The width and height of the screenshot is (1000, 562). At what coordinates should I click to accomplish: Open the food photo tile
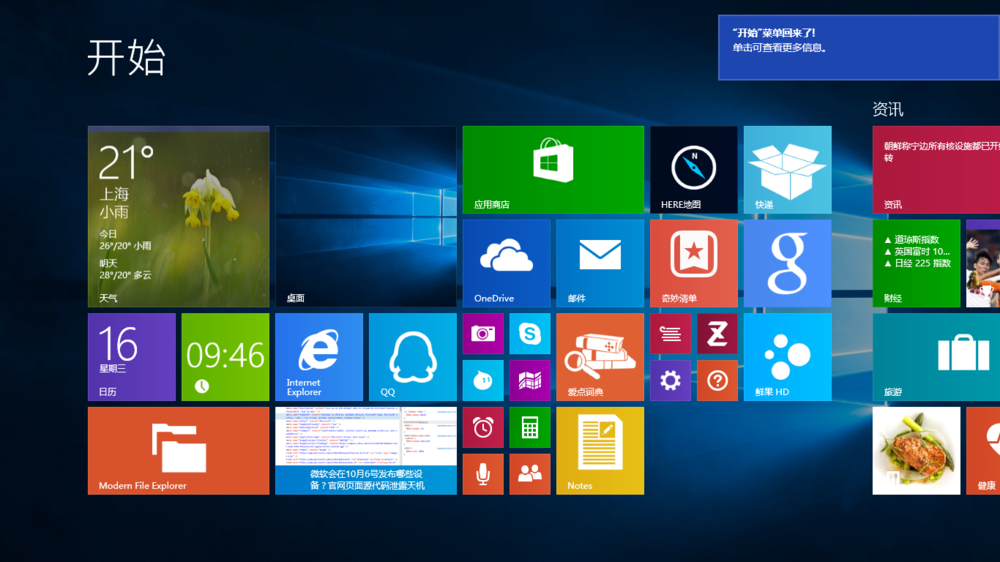pyautogui.click(x=916, y=451)
